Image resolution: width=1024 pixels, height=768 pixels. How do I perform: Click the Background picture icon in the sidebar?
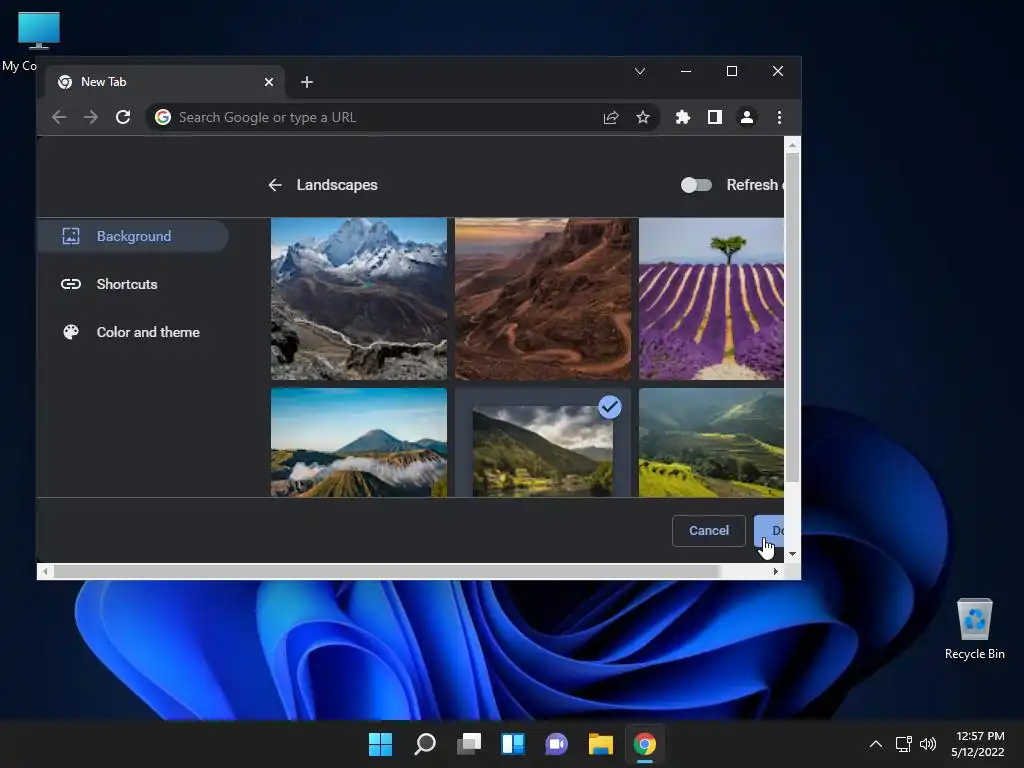coord(71,236)
